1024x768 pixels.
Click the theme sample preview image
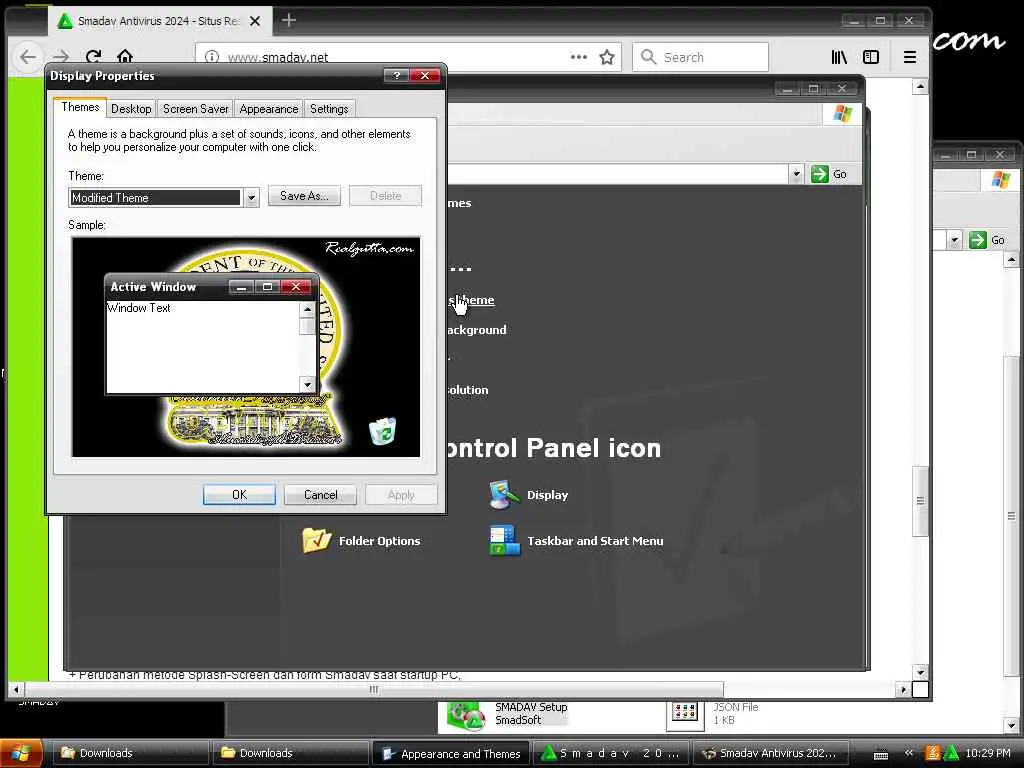click(246, 347)
